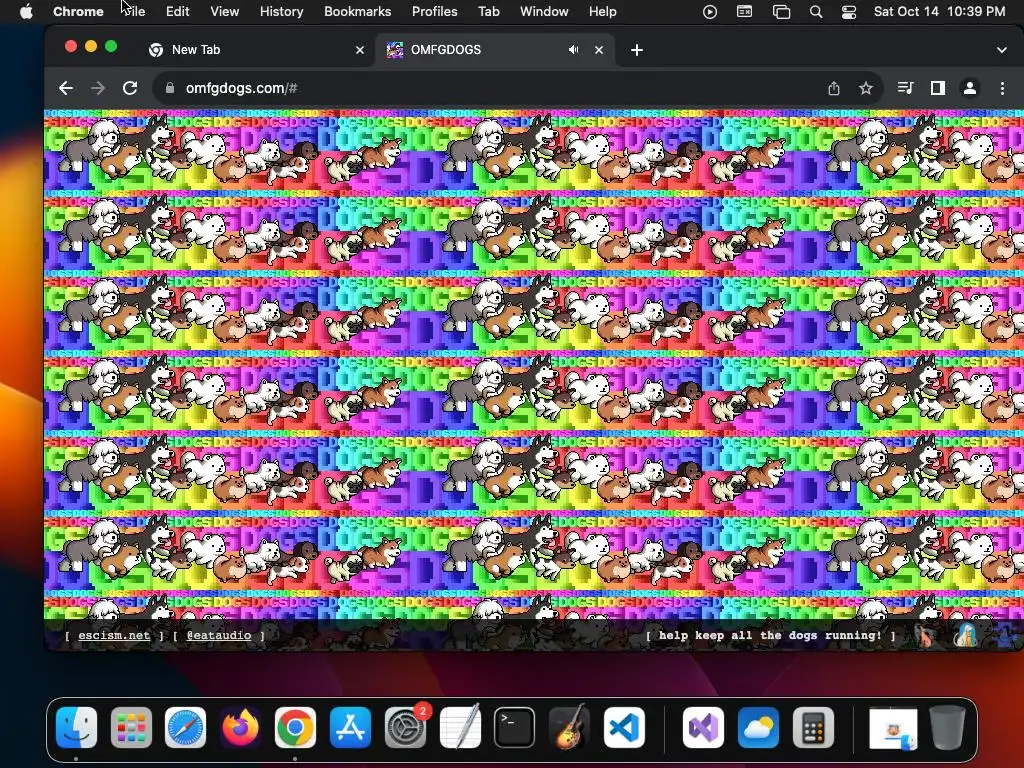Open the Help menu
This screenshot has width=1024, height=768.
602,11
